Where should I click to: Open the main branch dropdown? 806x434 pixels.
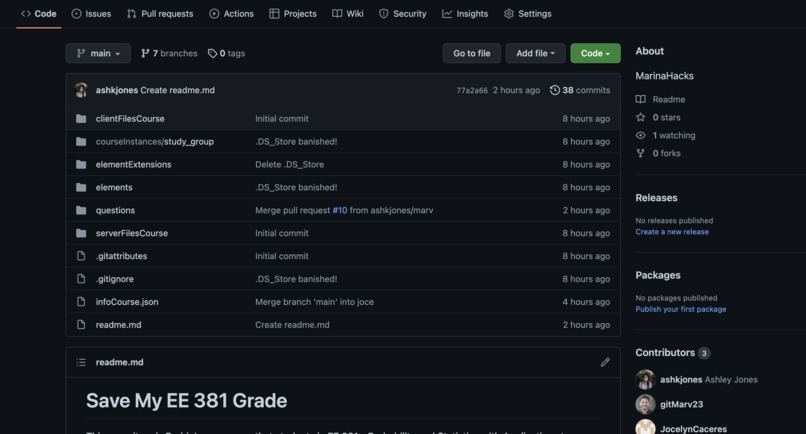(x=98, y=53)
